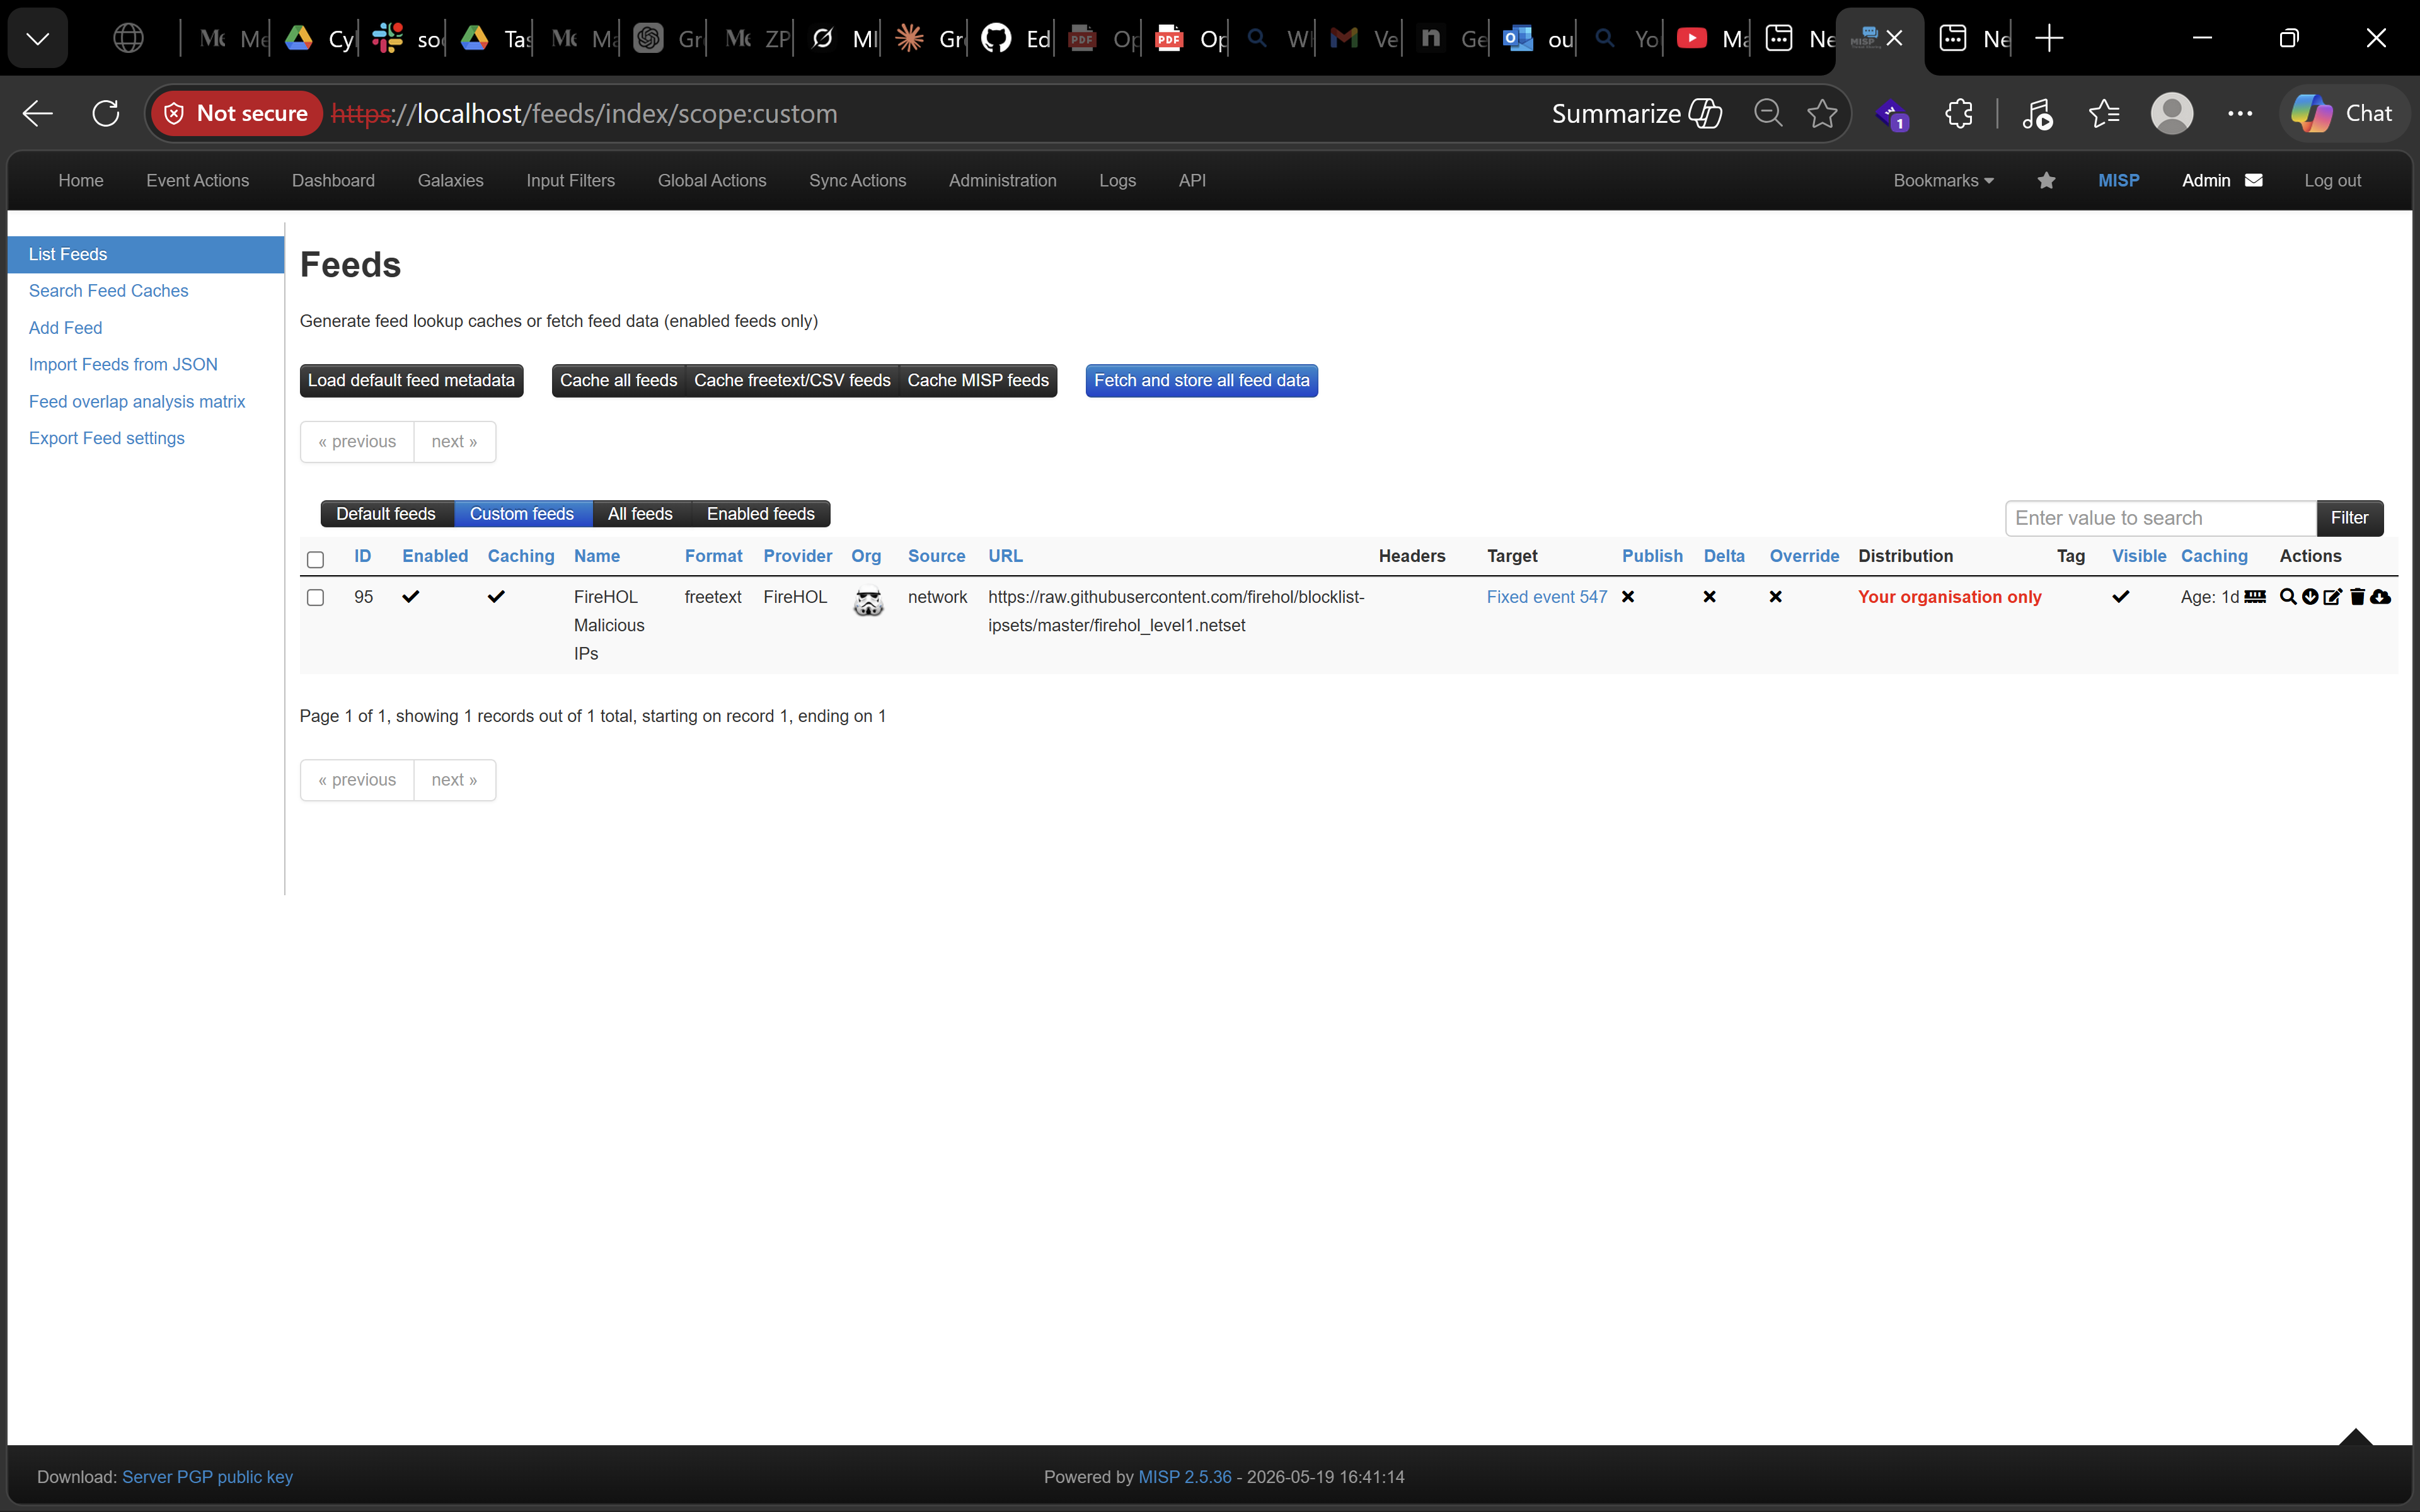Open the browser three-dots menu
This screenshot has width=2420, height=1512.
pos(2240,113)
